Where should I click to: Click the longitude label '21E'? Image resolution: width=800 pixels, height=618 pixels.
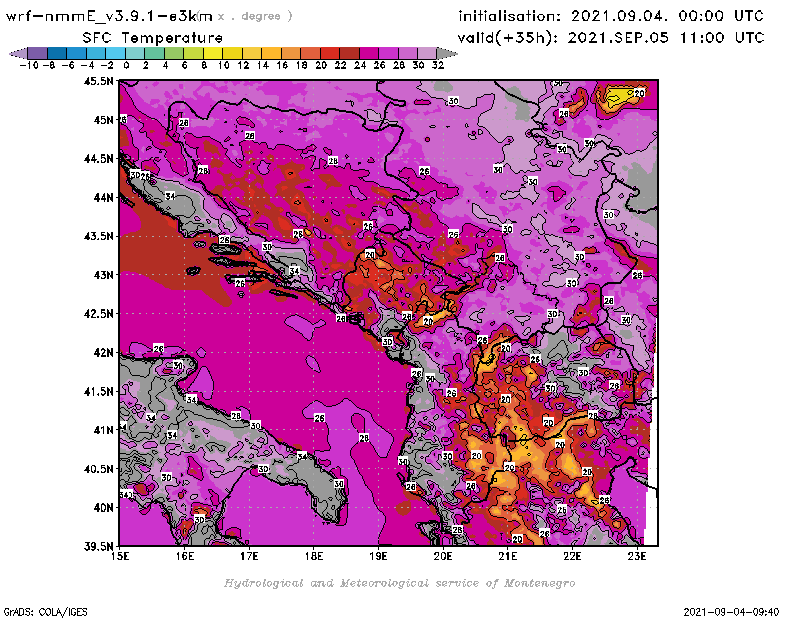(x=508, y=556)
